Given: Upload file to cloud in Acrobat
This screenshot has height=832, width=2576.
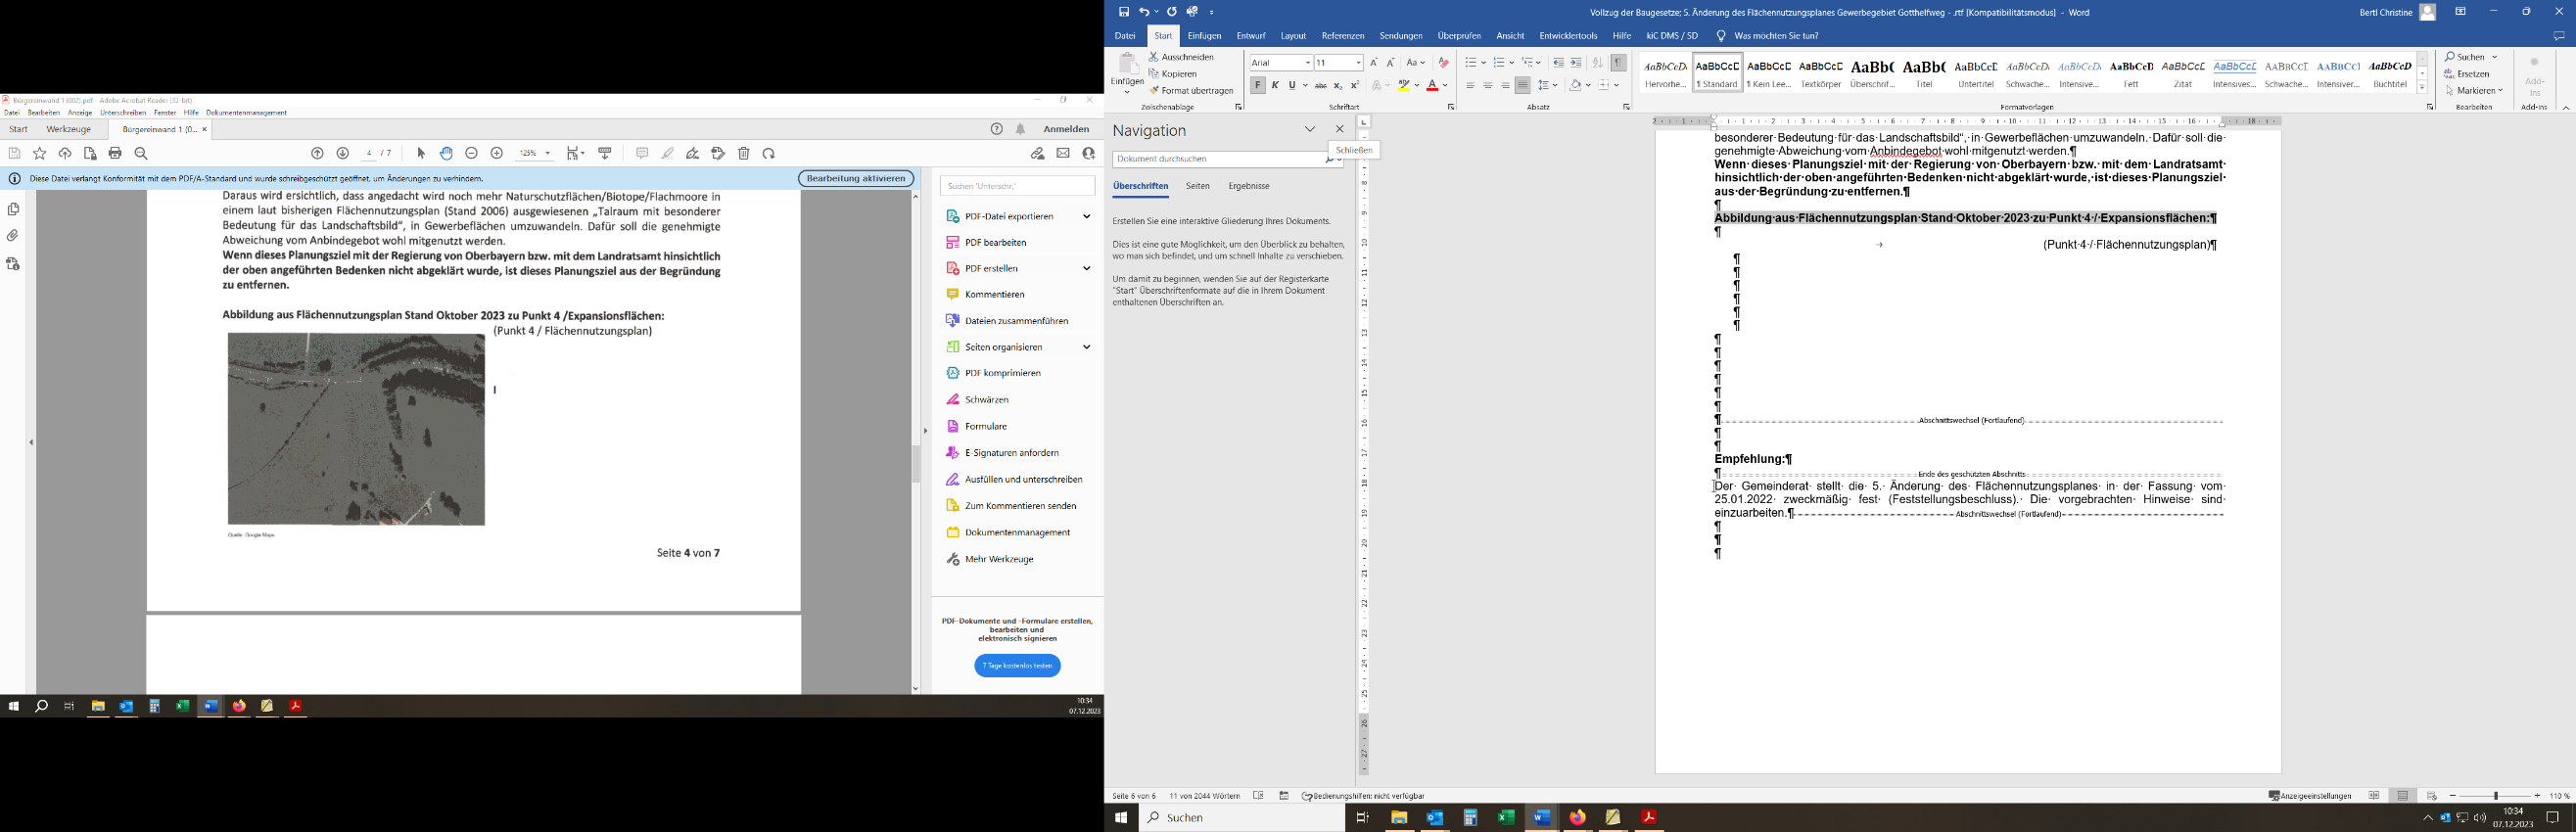Looking at the screenshot, I should pyautogui.click(x=65, y=153).
